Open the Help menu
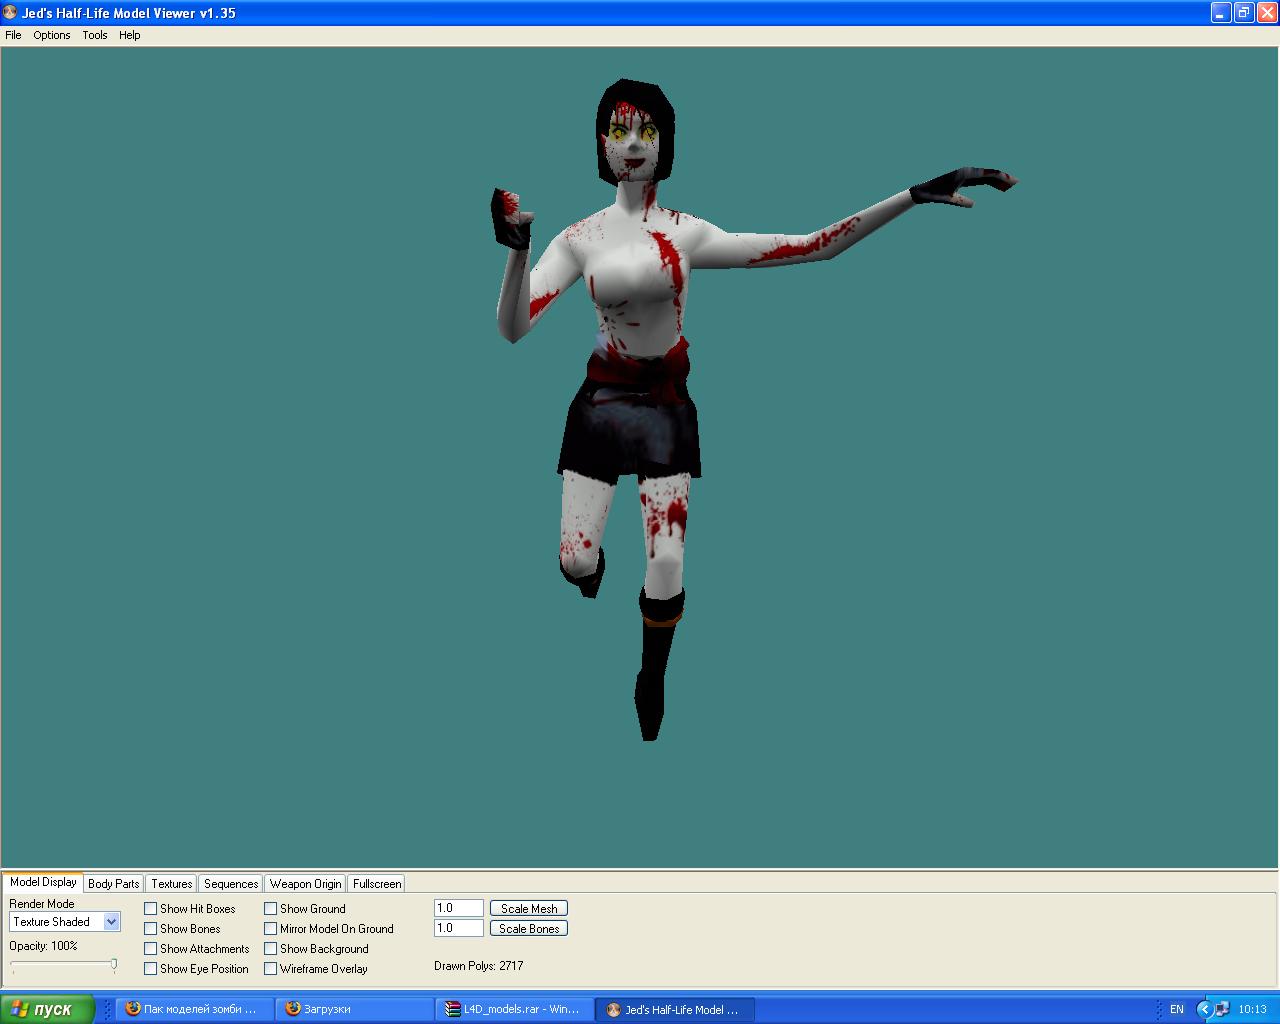This screenshot has width=1280, height=1024. click(130, 35)
